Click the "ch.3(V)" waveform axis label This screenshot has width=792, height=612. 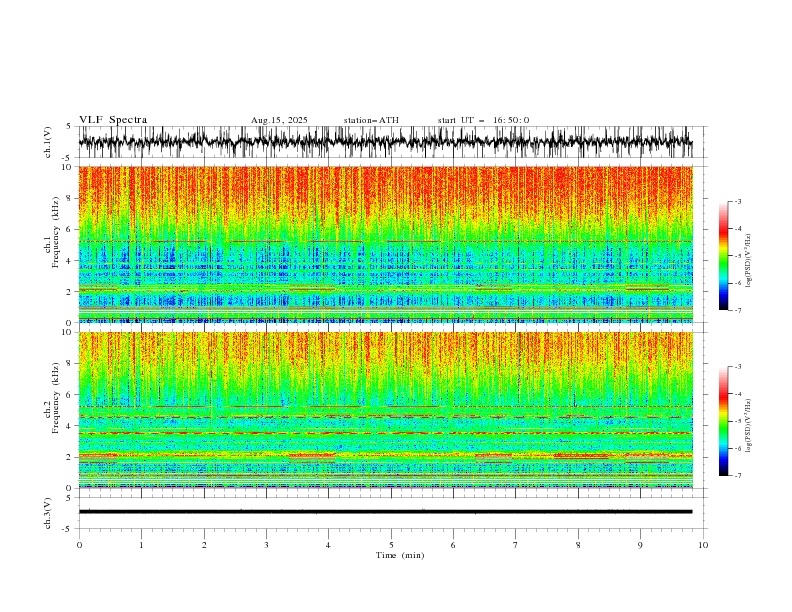coord(48,513)
